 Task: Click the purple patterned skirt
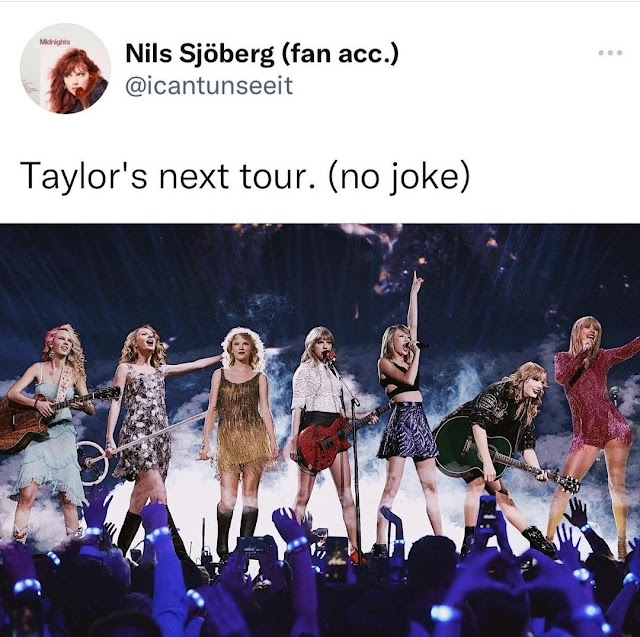tap(407, 432)
